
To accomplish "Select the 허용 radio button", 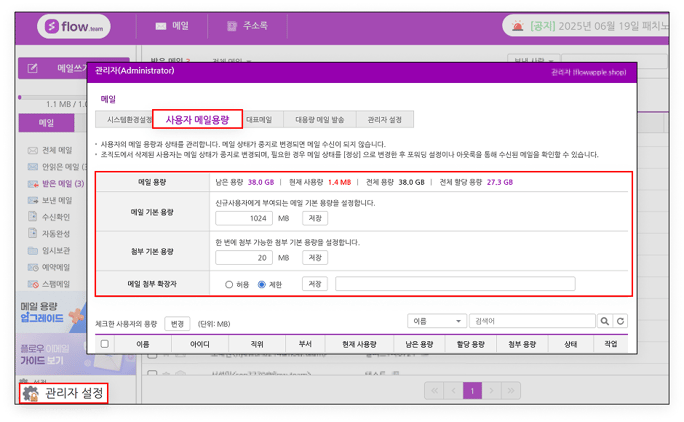I will [229, 284].
